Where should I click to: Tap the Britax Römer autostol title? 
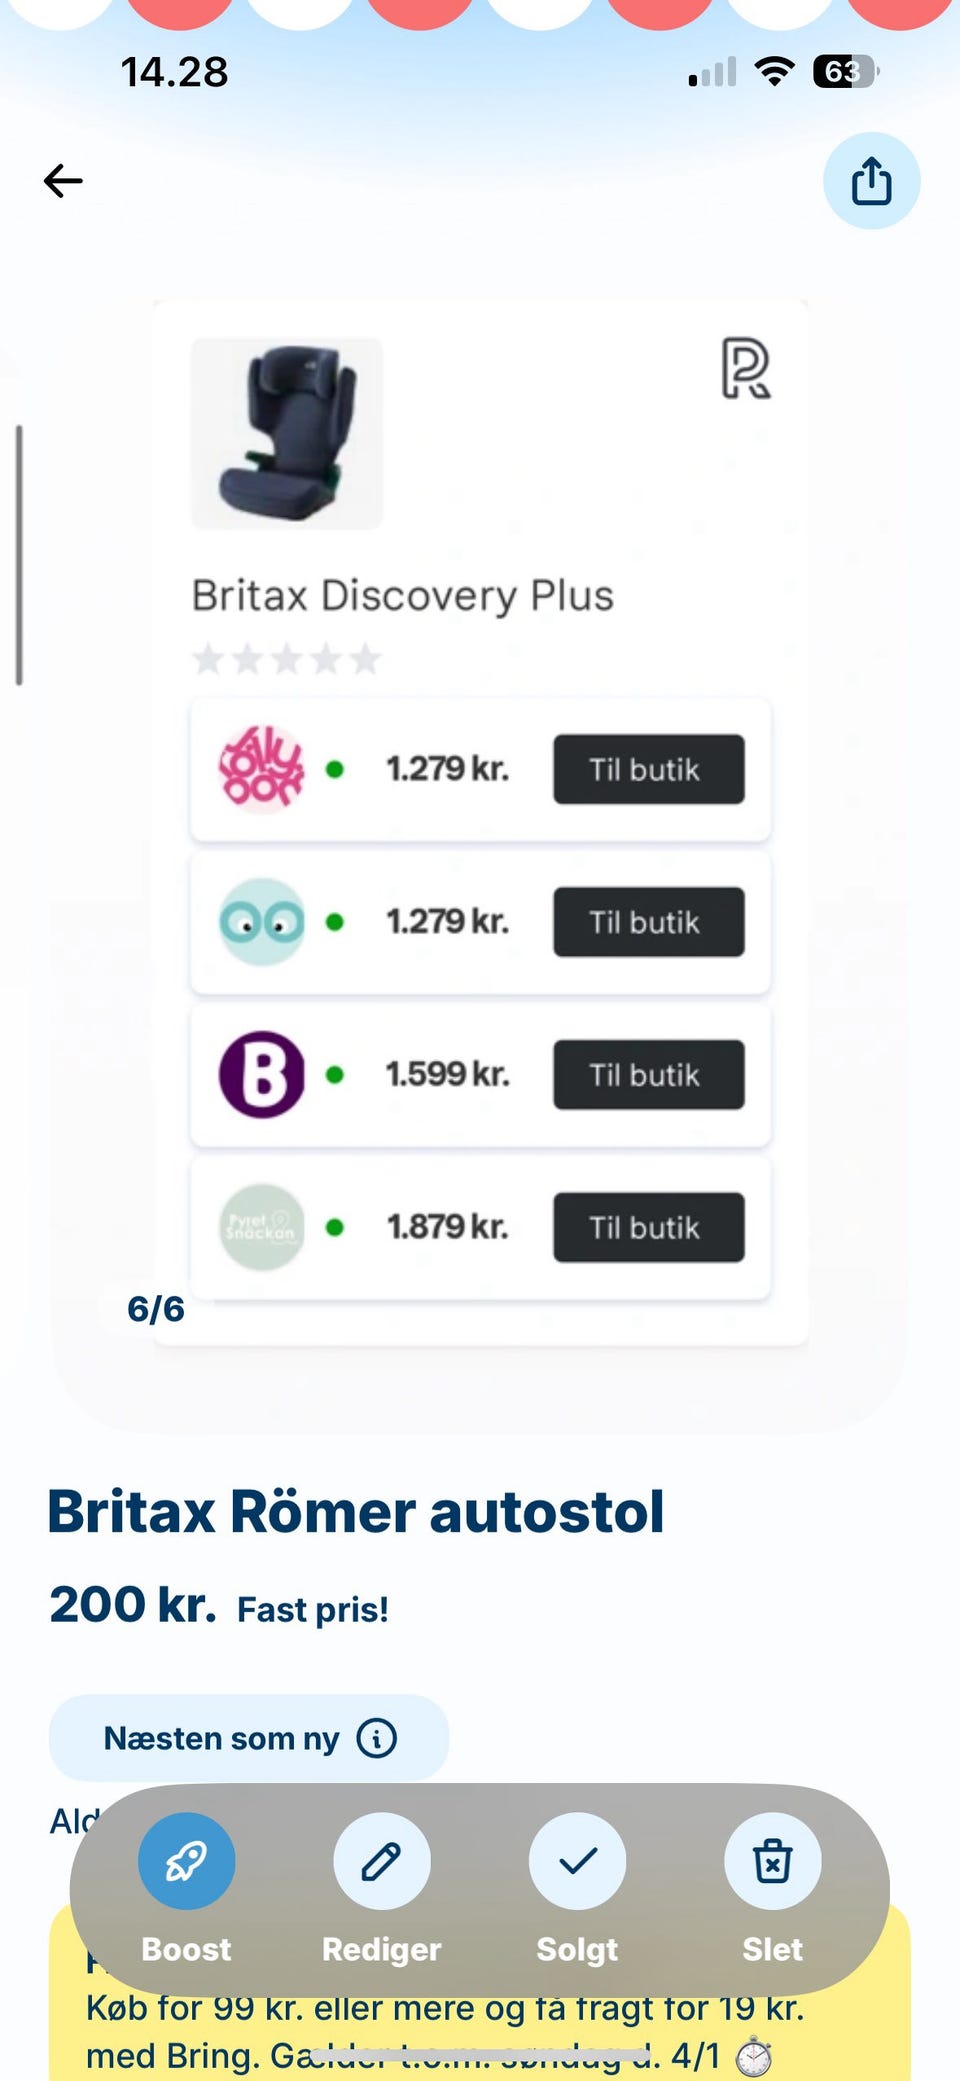[x=356, y=1511]
